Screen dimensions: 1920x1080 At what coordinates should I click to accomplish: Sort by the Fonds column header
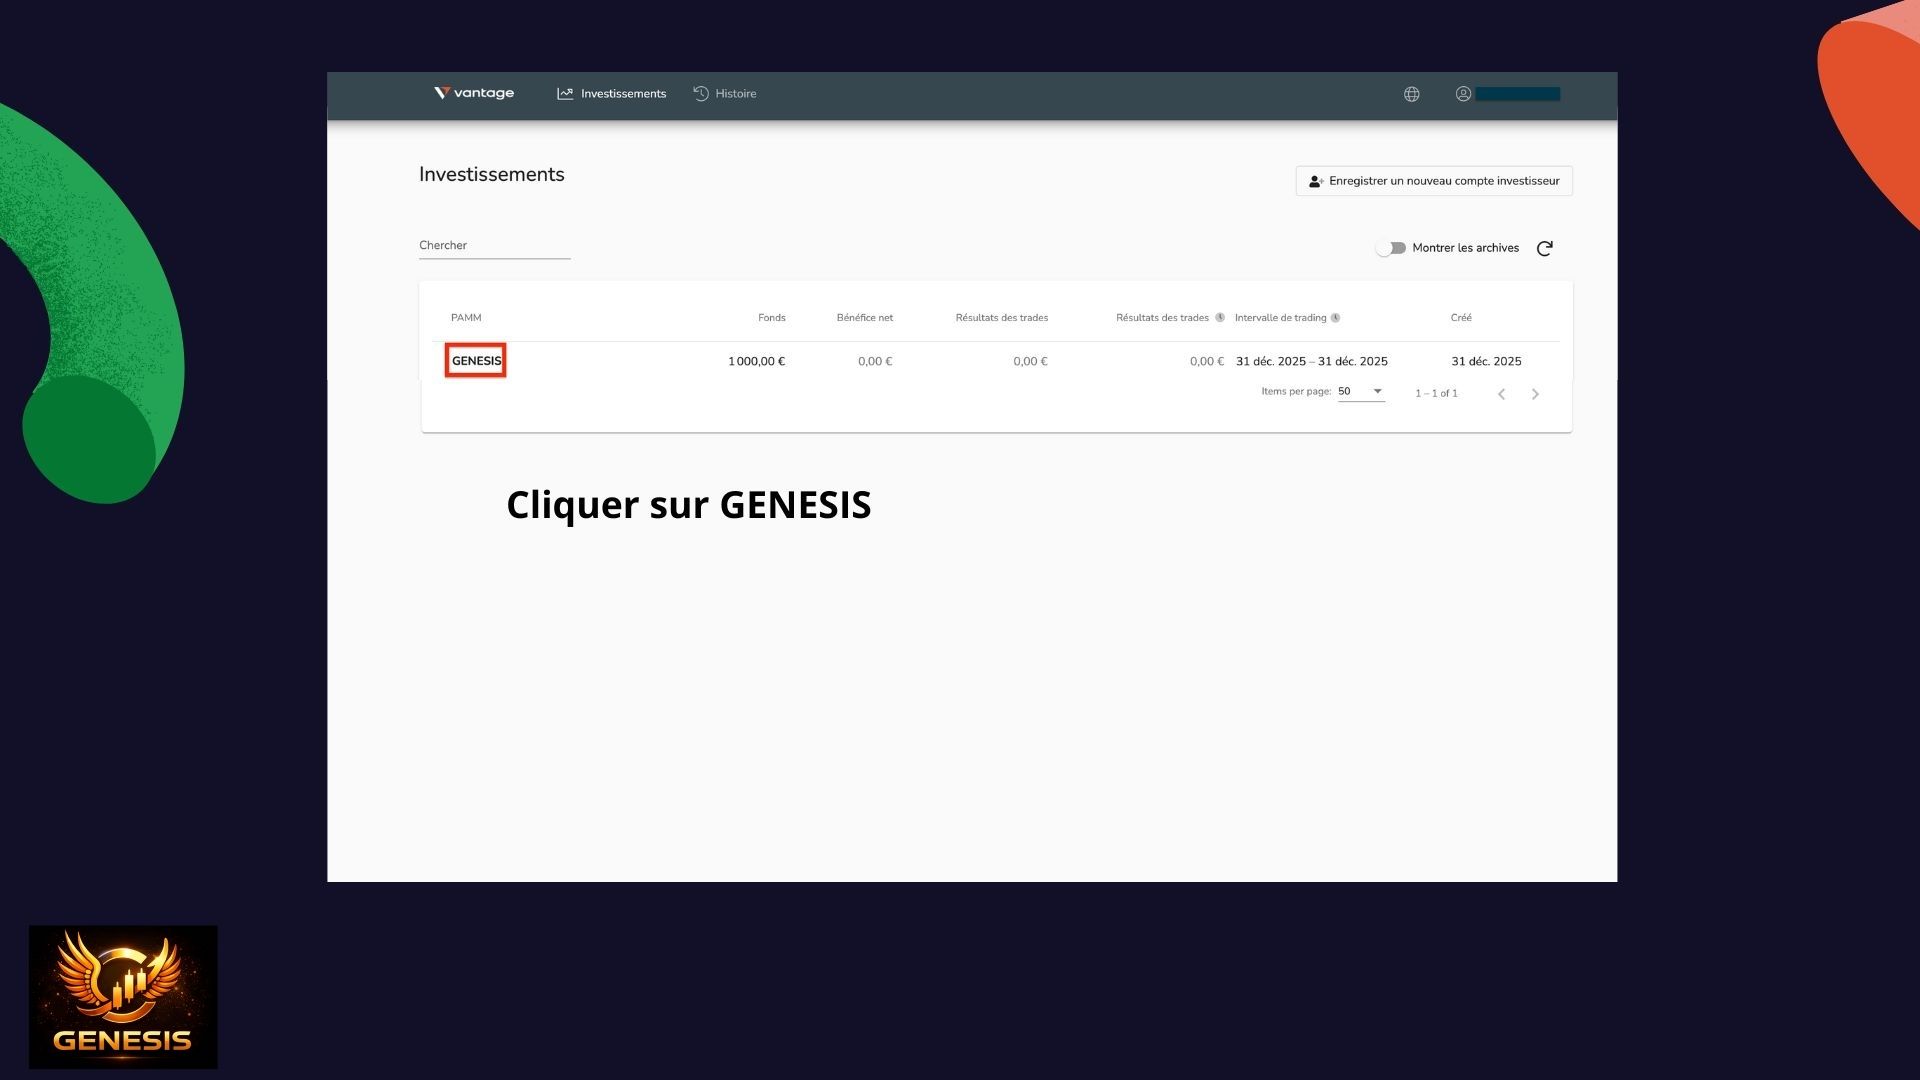771,318
